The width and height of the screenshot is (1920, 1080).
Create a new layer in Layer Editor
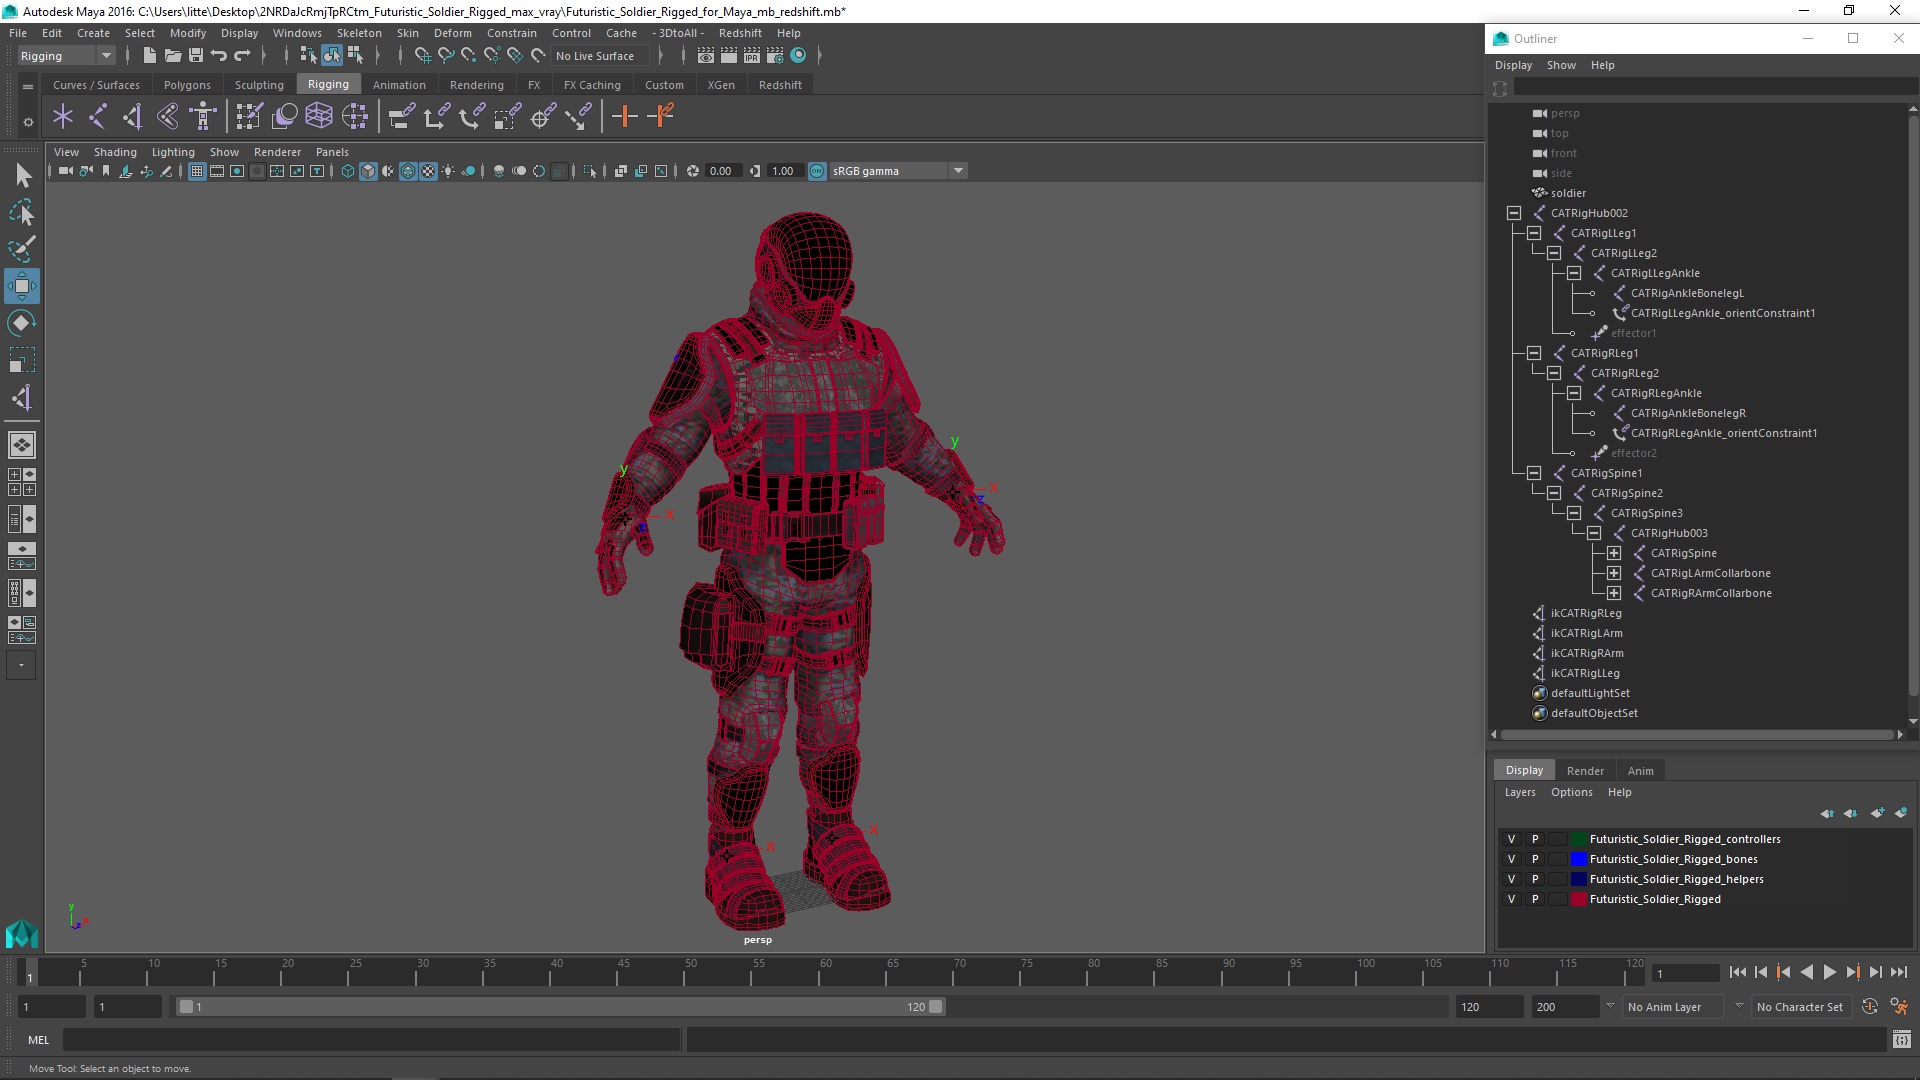pos(1877,813)
